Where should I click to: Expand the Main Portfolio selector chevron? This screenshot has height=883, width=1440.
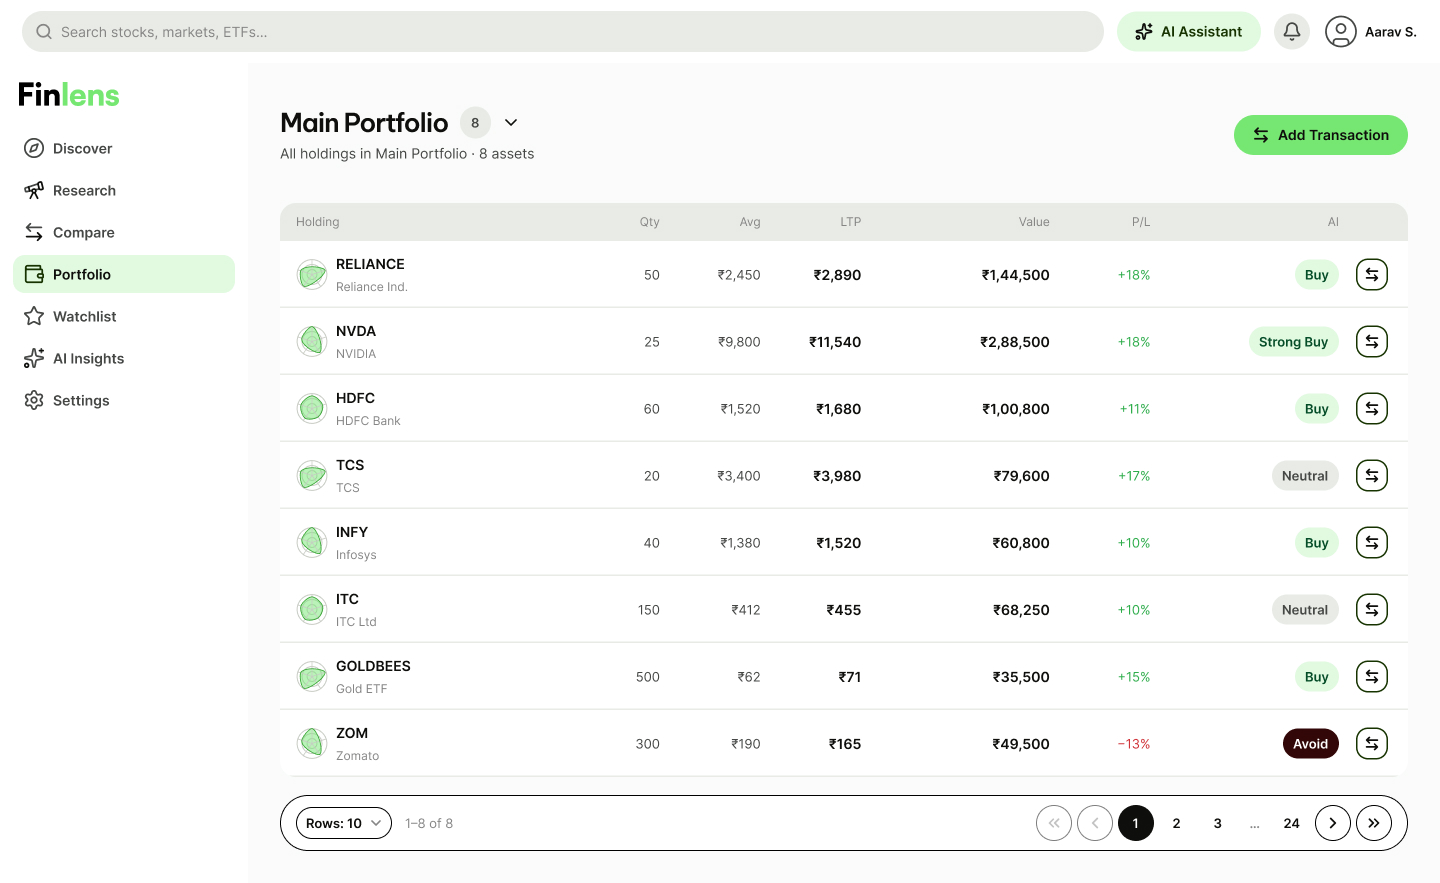[x=511, y=122]
